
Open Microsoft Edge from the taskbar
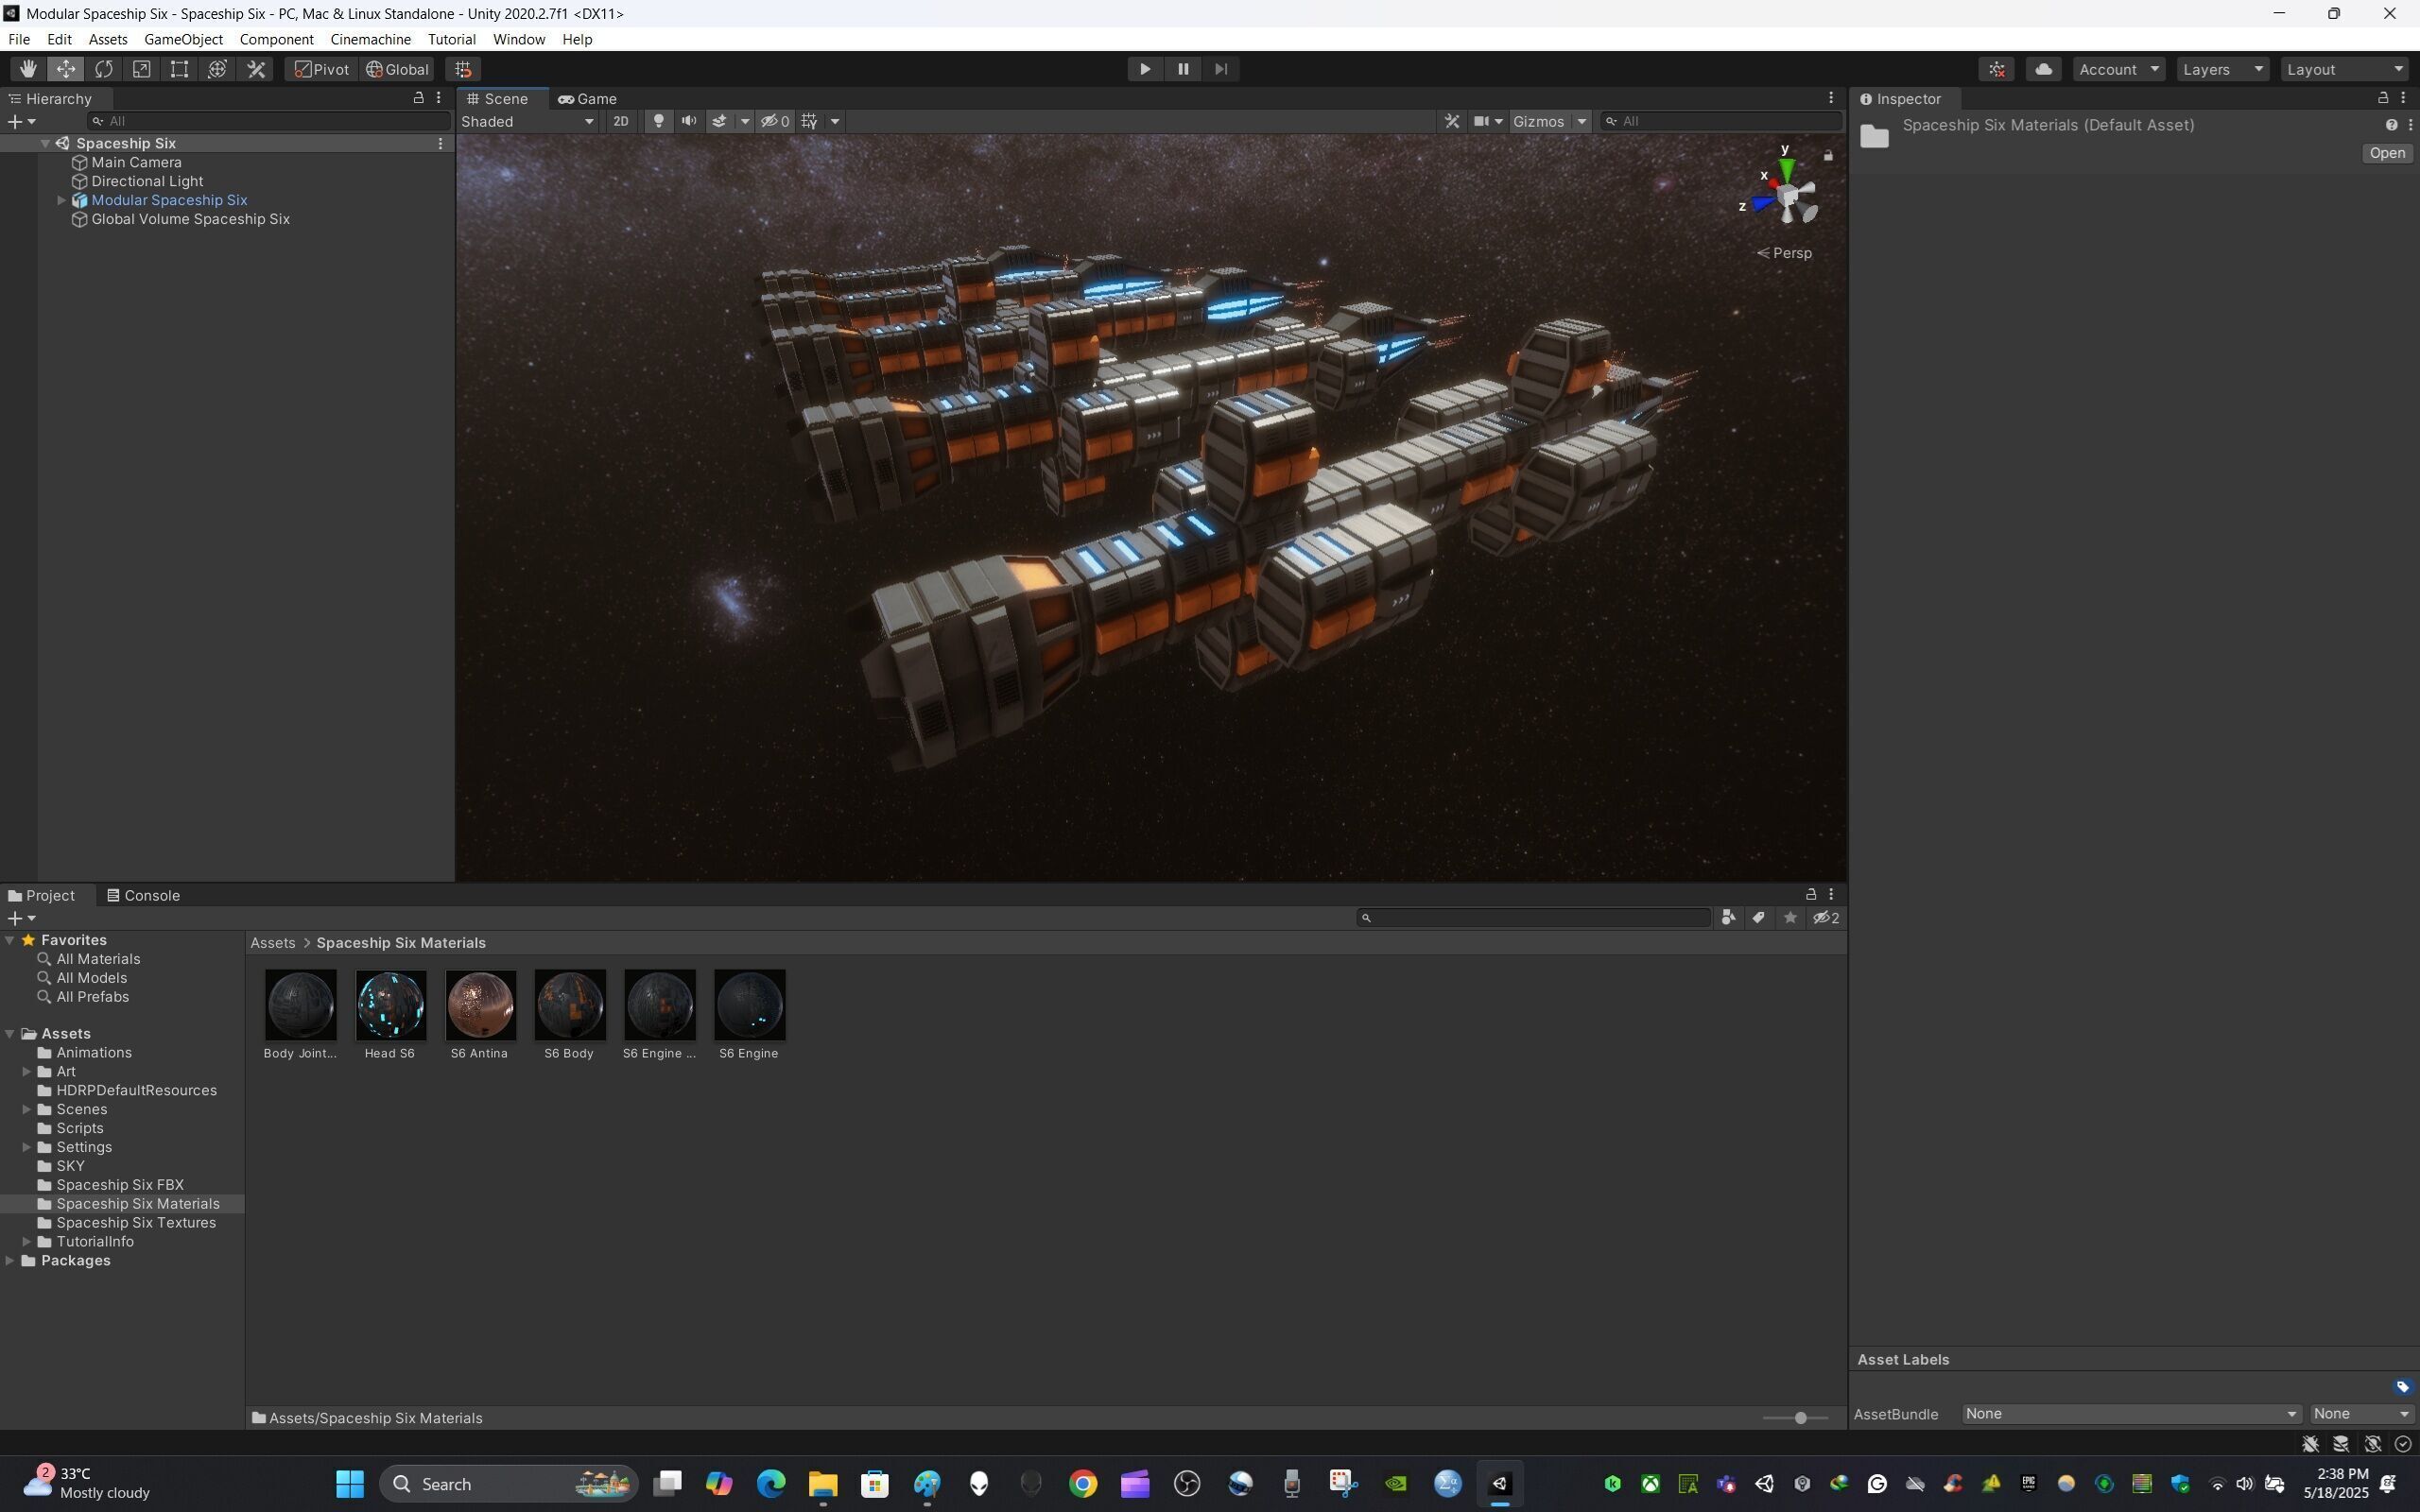pyautogui.click(x=771, y=1484)
